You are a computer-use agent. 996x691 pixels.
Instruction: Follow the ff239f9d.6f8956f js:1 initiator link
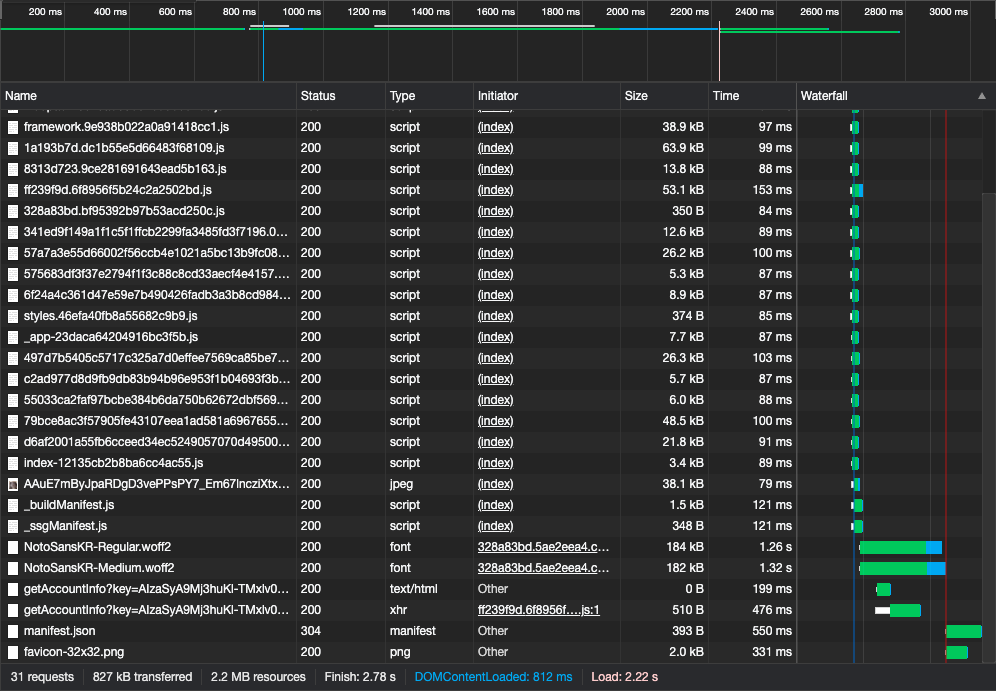(538, 610)
